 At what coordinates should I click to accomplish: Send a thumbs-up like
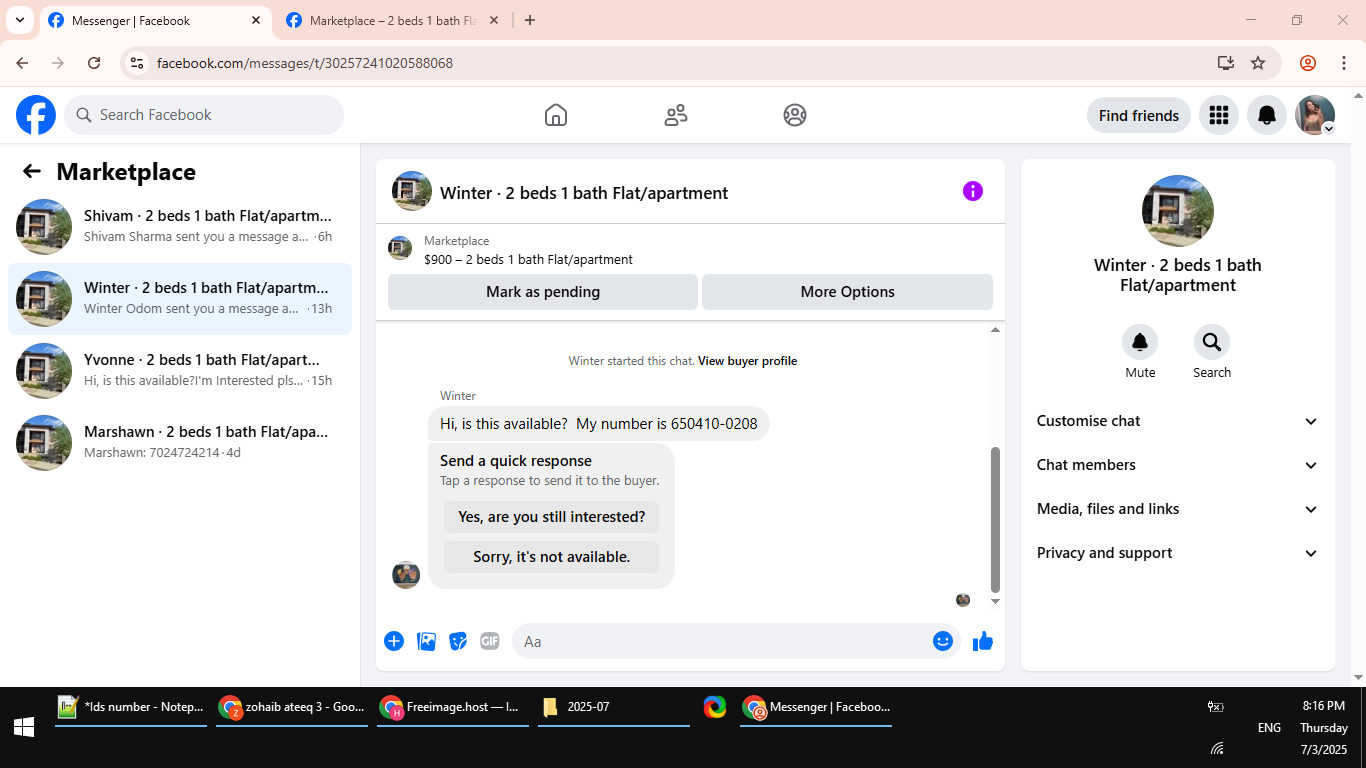[x=983, y=641]
